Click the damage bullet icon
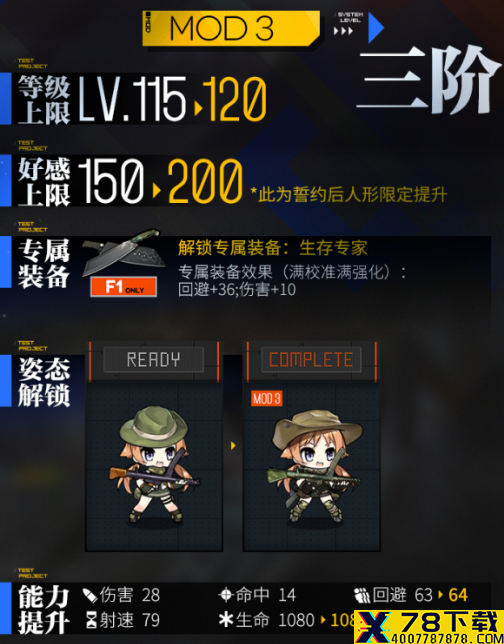 pos(90,595)
